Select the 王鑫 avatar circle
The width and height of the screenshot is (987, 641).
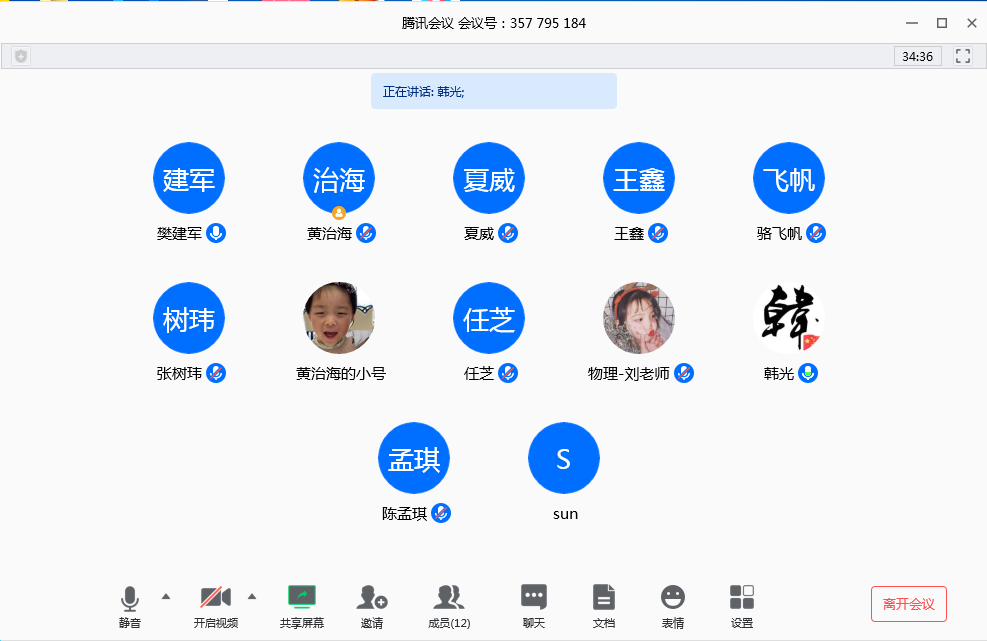[x=639, y=178]
